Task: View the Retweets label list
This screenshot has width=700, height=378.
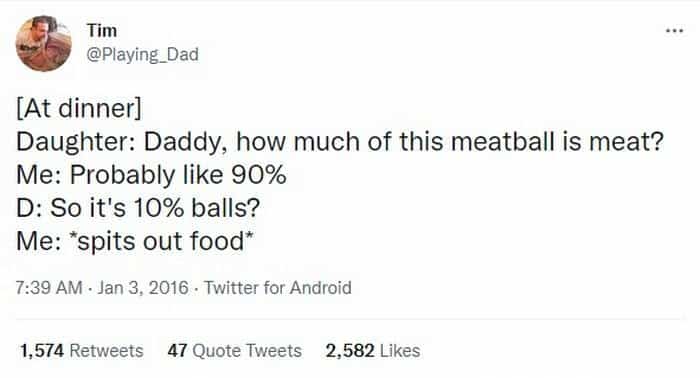Action: 106,351
